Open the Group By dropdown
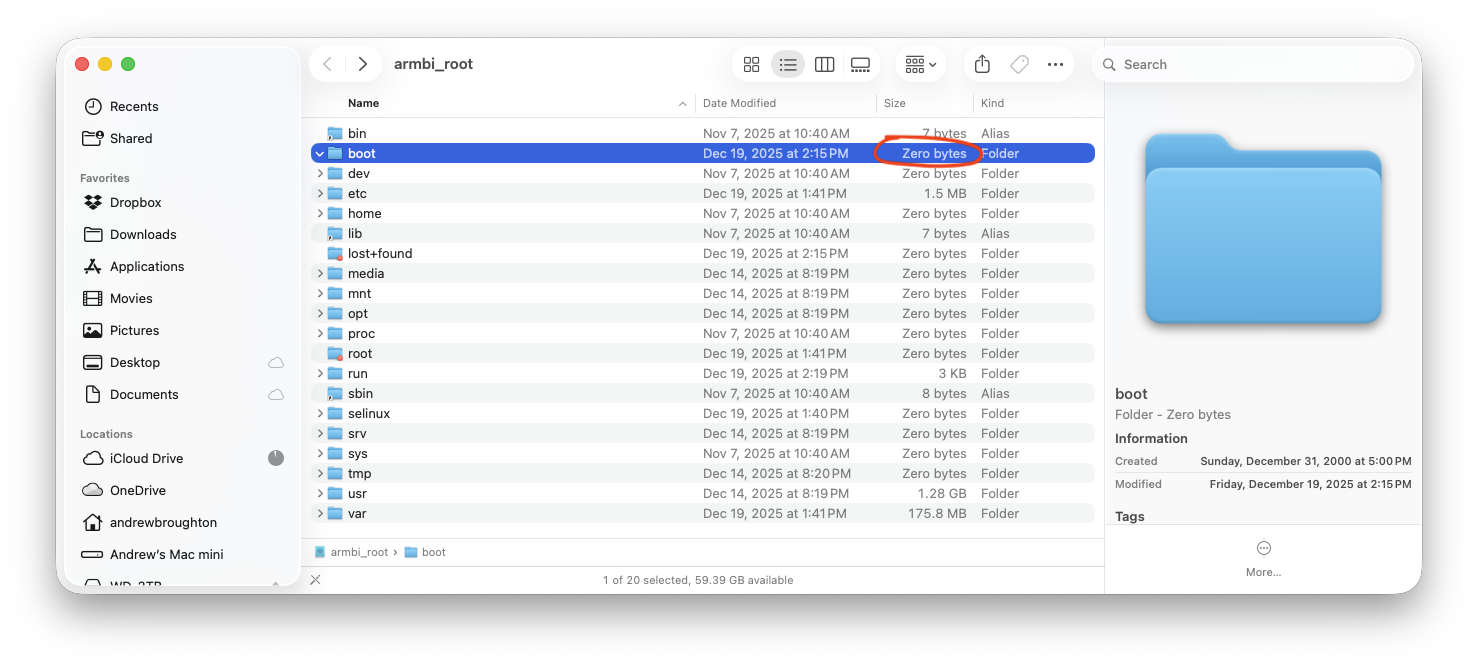 pyautogui.click(x=920, y=65)
